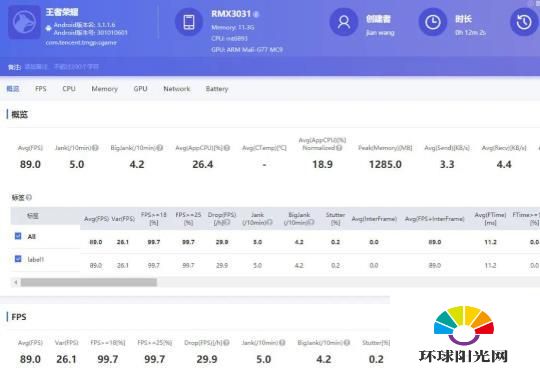The height and width of the screenshot is (372, 540).
Task: Click the 4.4 Avg(Recv) value
Action: click(504, 165)
